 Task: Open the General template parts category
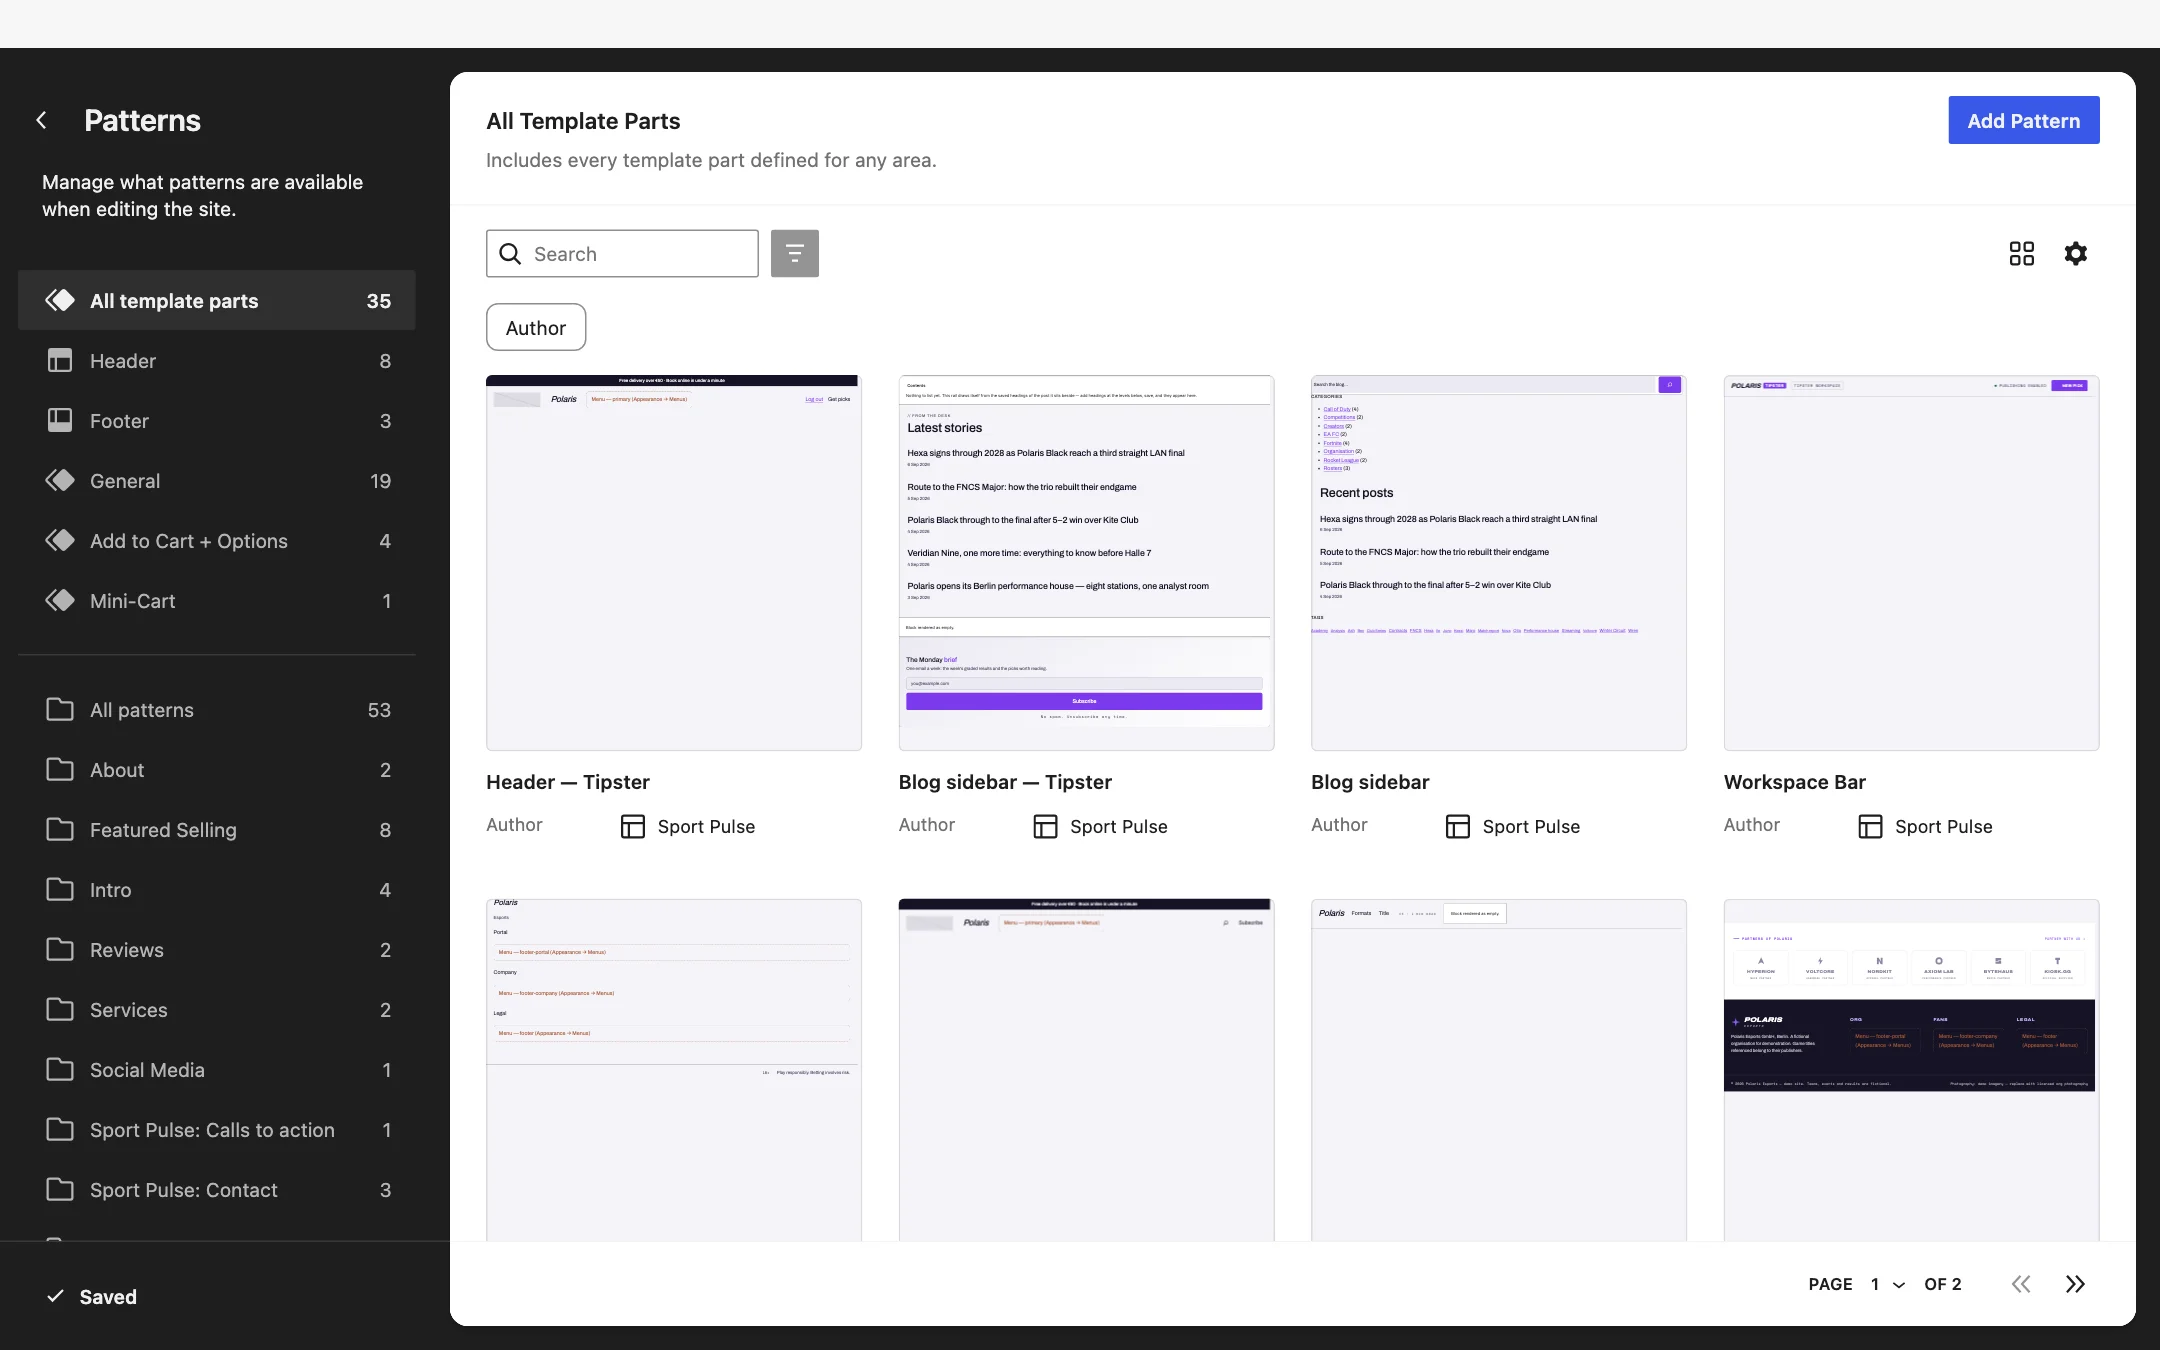[x=217, y=481]
